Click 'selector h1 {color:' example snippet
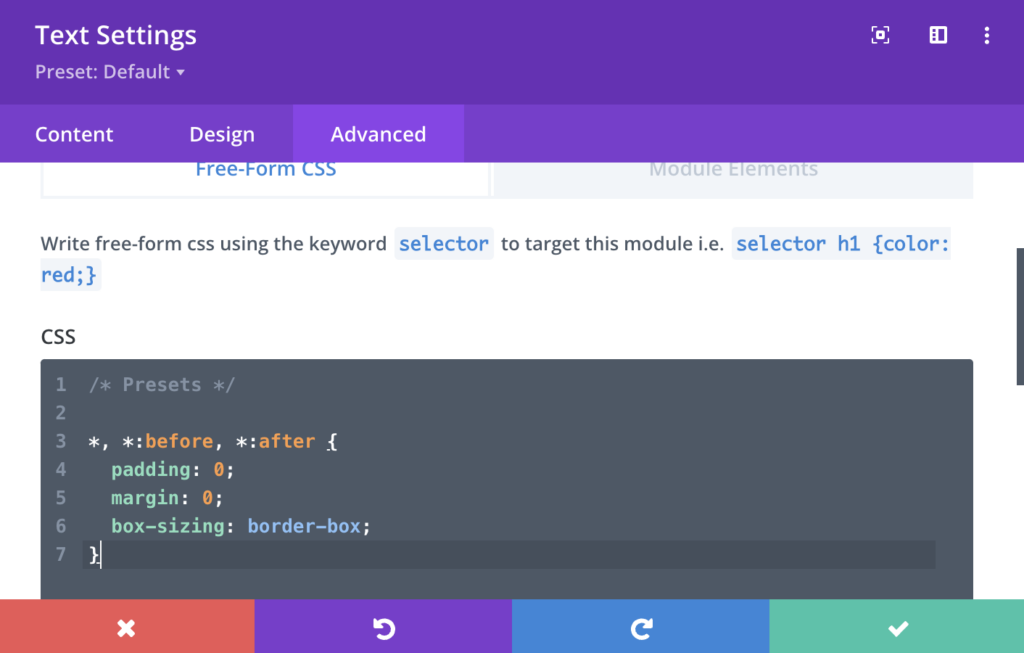 [842, 244]
